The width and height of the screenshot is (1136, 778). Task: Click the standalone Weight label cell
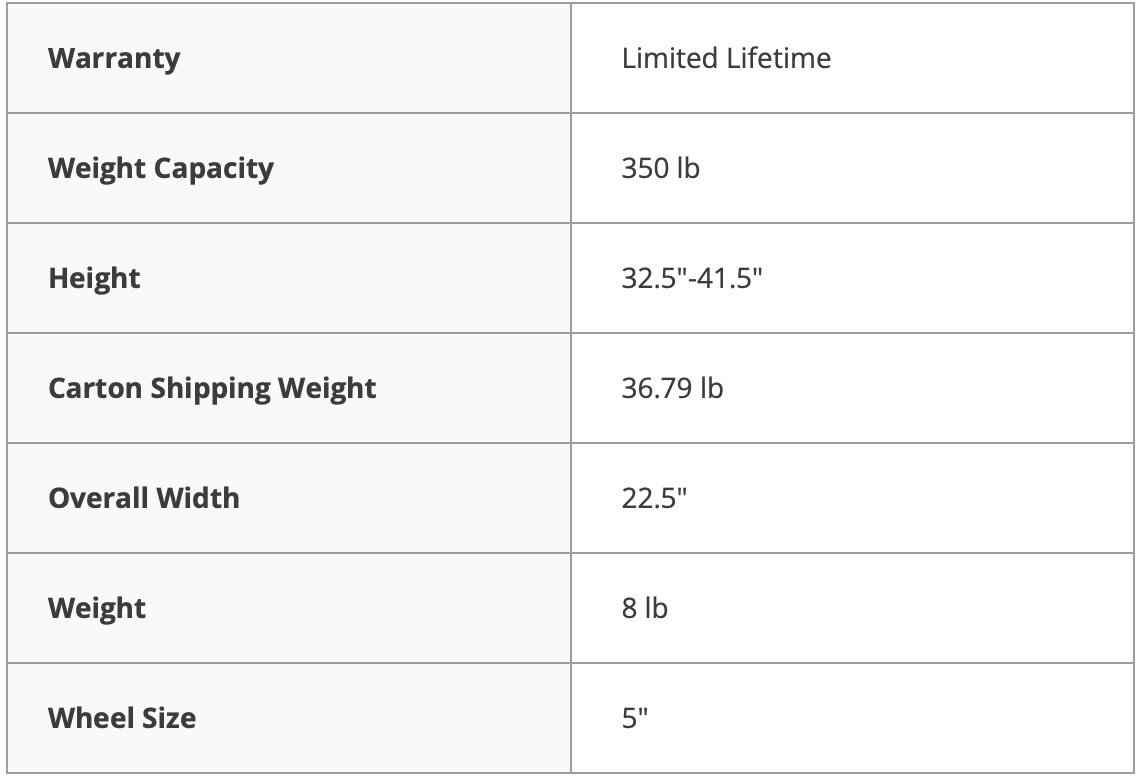pyautogui.click(x=97, y=608)
